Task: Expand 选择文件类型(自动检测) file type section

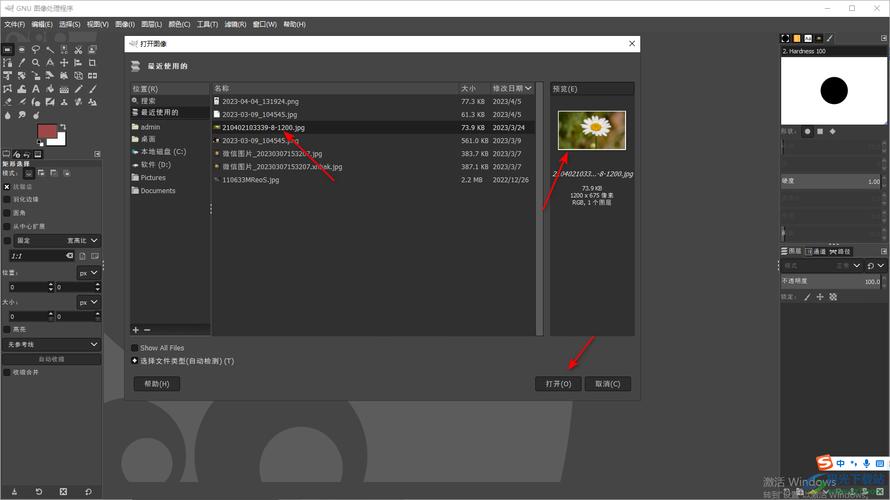Action: point(135,361)
